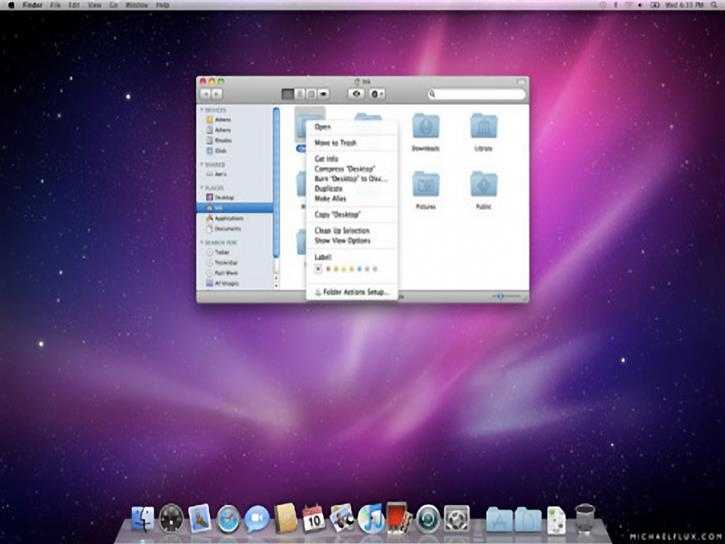Open the Apple menu
This screenshot has width=725, height=544.
click(x=11, y=5)
